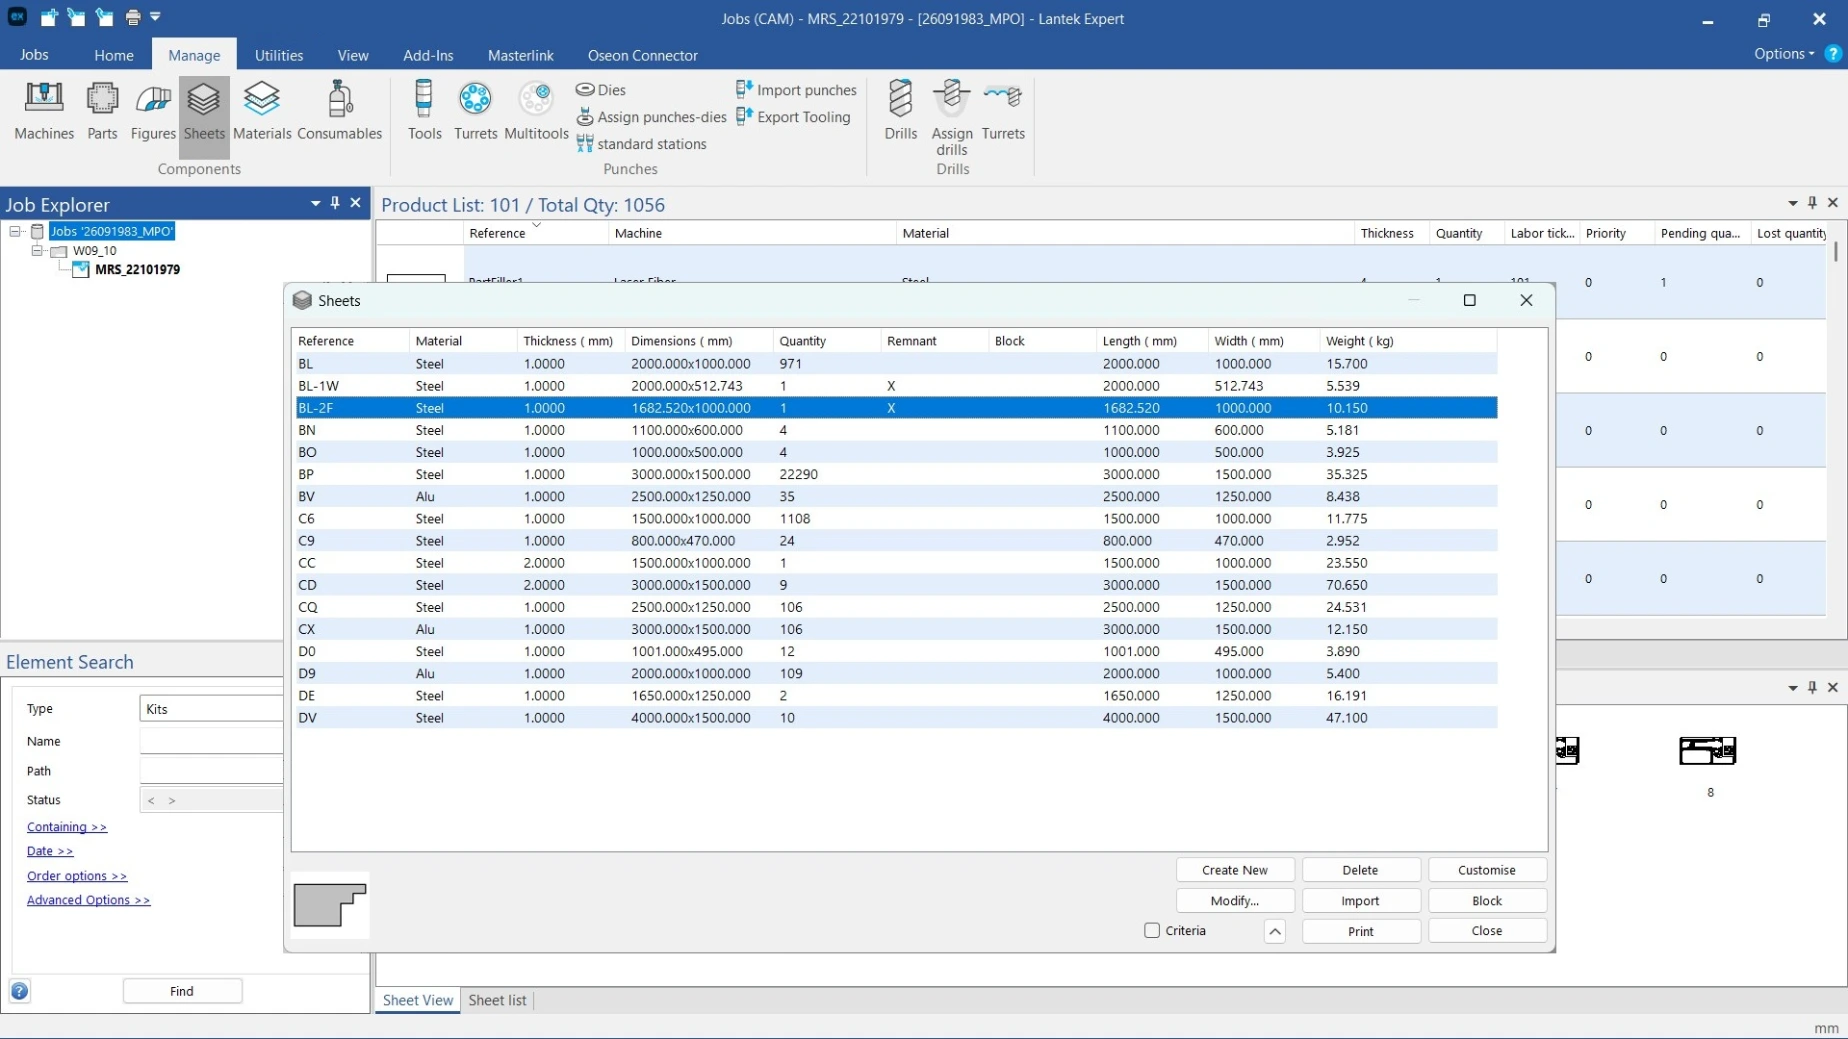Collapse the Jobs '26091983_MPO' tree node
This screenshot has width=1848, height=1039.
pyautogui.click(x=15, y=231)
